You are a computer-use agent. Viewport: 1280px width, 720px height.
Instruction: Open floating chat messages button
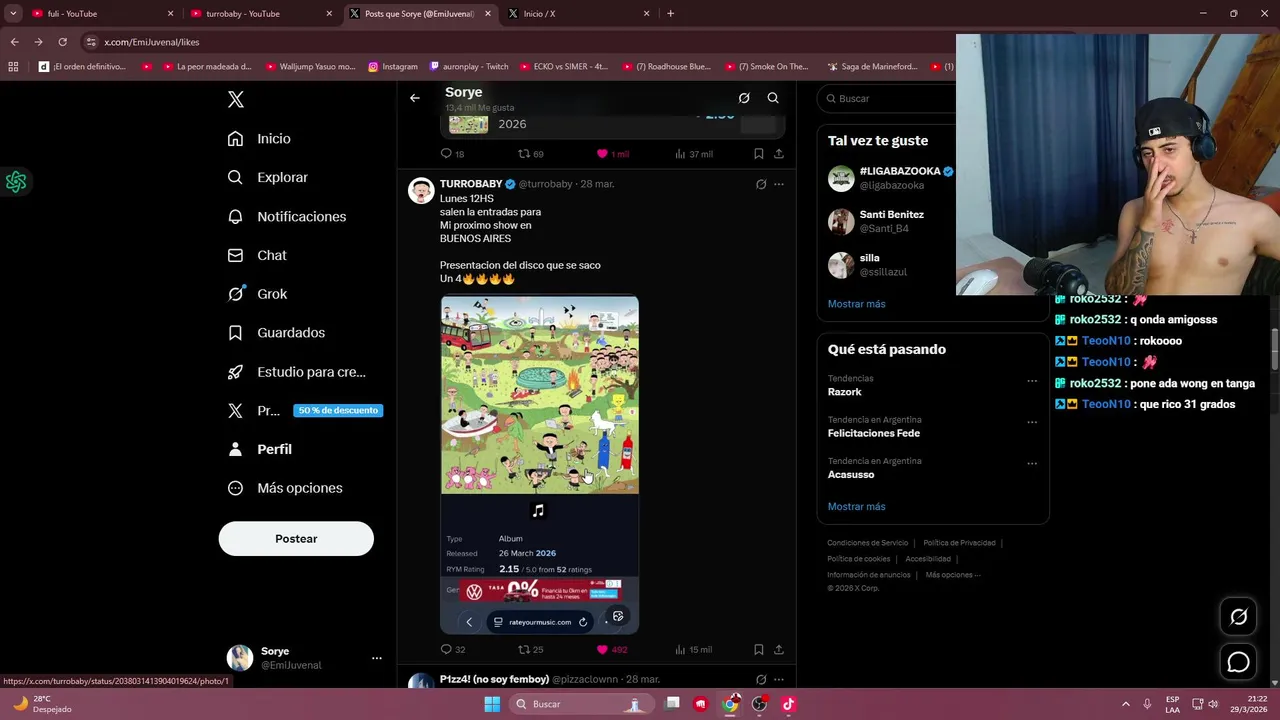coord(1238,662)
